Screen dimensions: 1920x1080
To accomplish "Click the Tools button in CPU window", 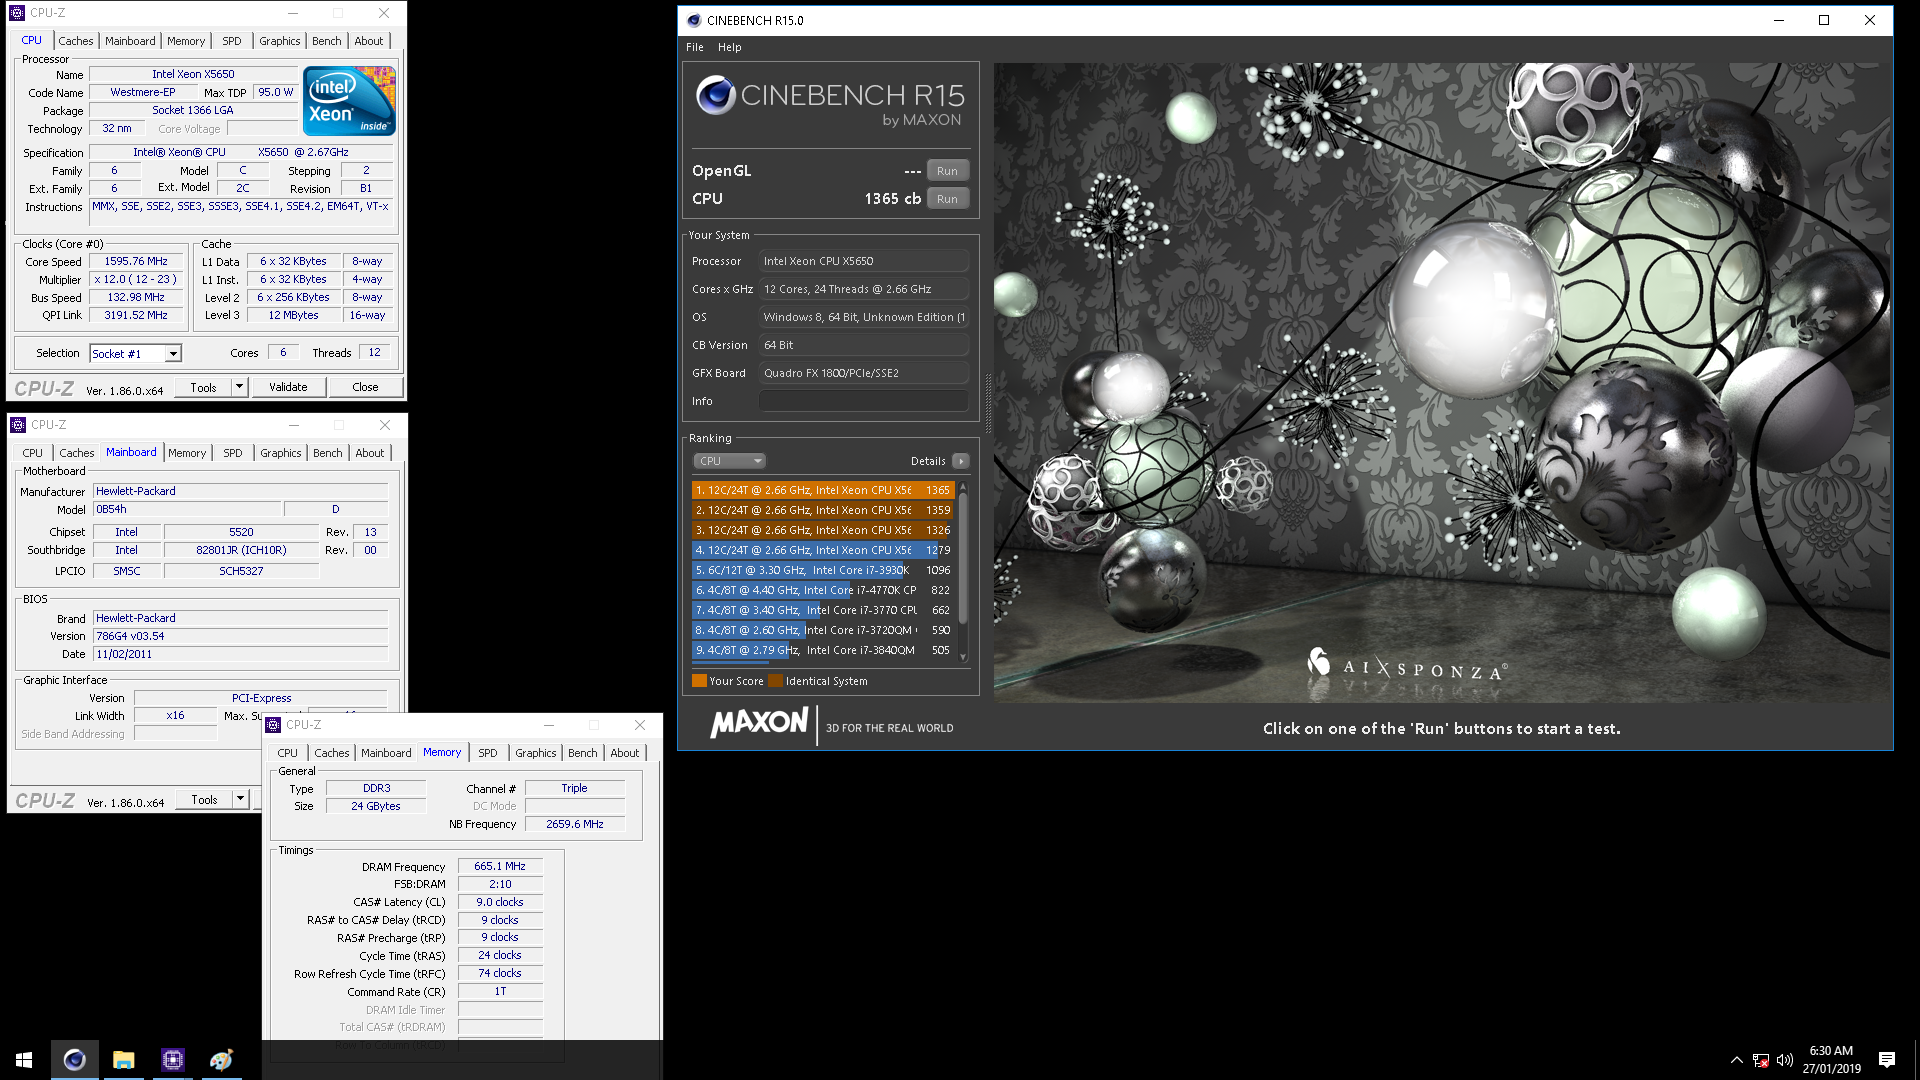I will pos(203,387).
